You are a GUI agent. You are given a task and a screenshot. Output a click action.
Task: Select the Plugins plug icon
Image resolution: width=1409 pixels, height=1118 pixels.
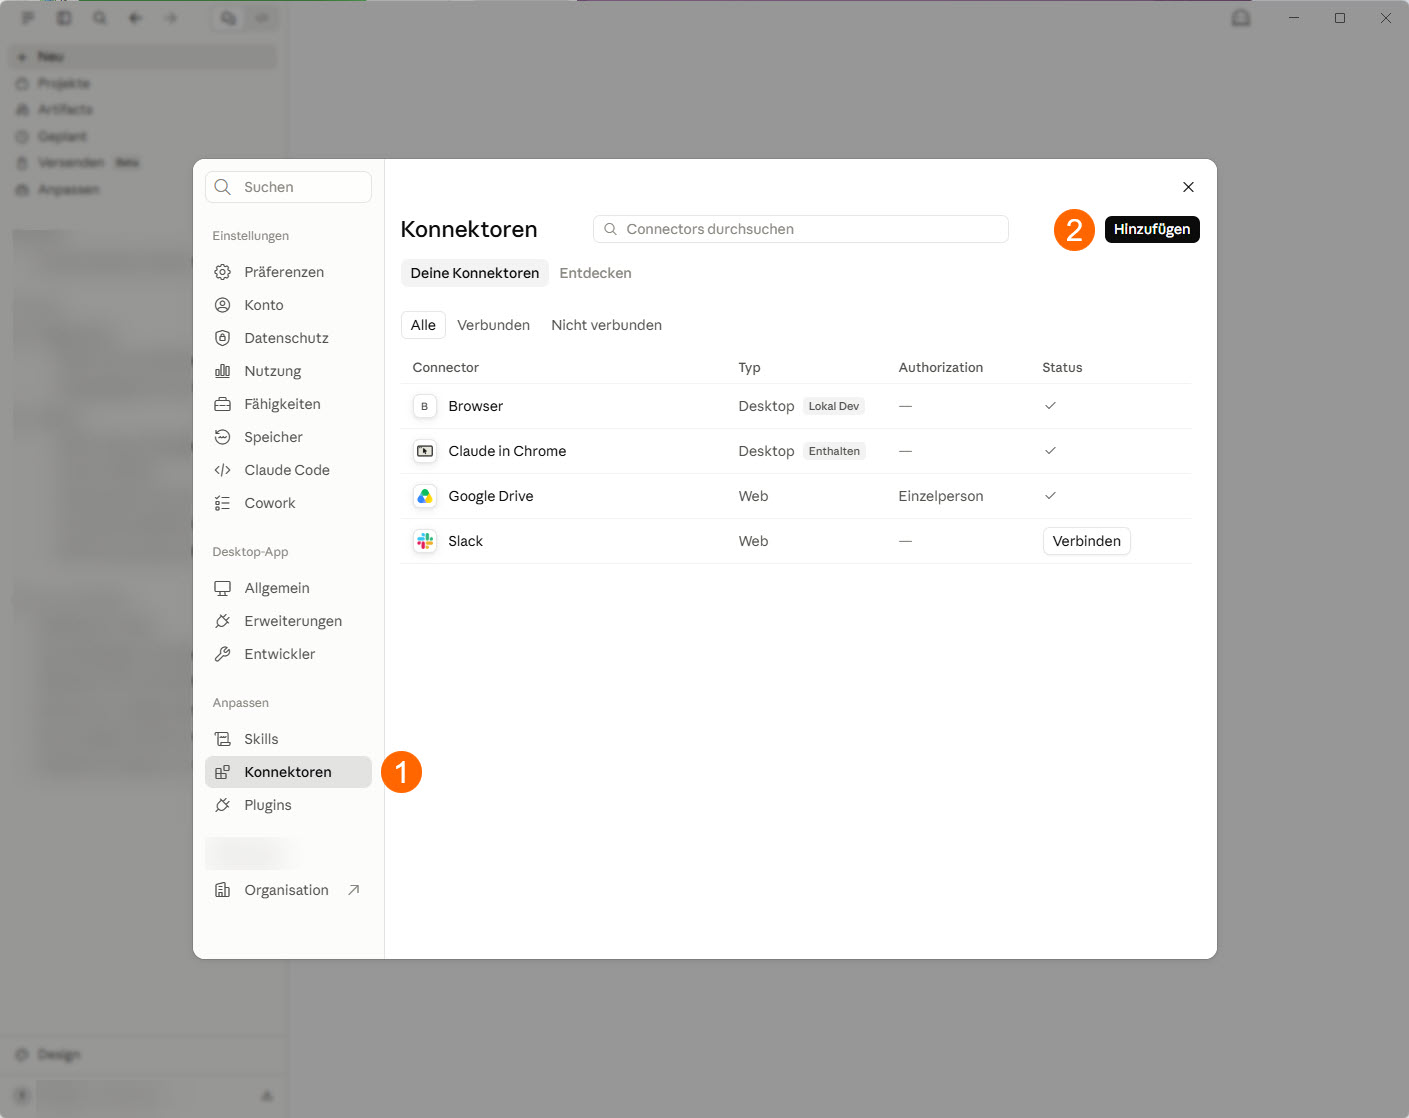tap(223, 805)
